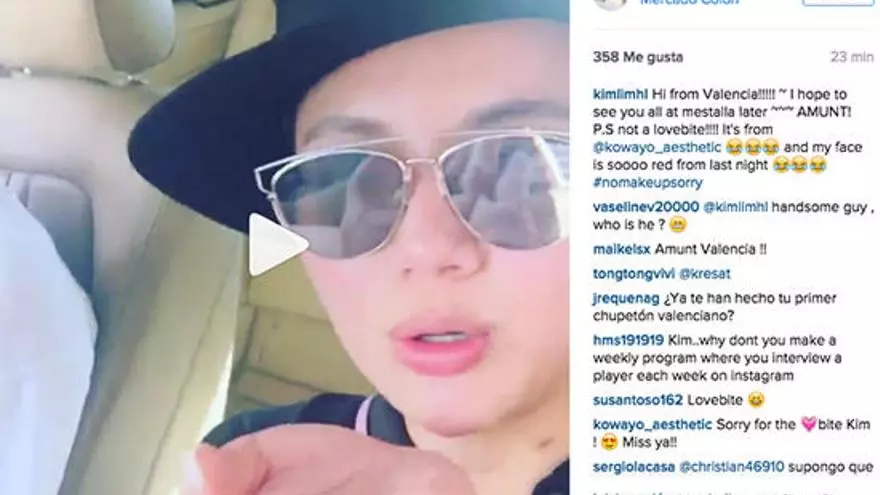880x495 pixels.
Task: Open kimlimhl's profile from the caption
Action: click(620, 94)
